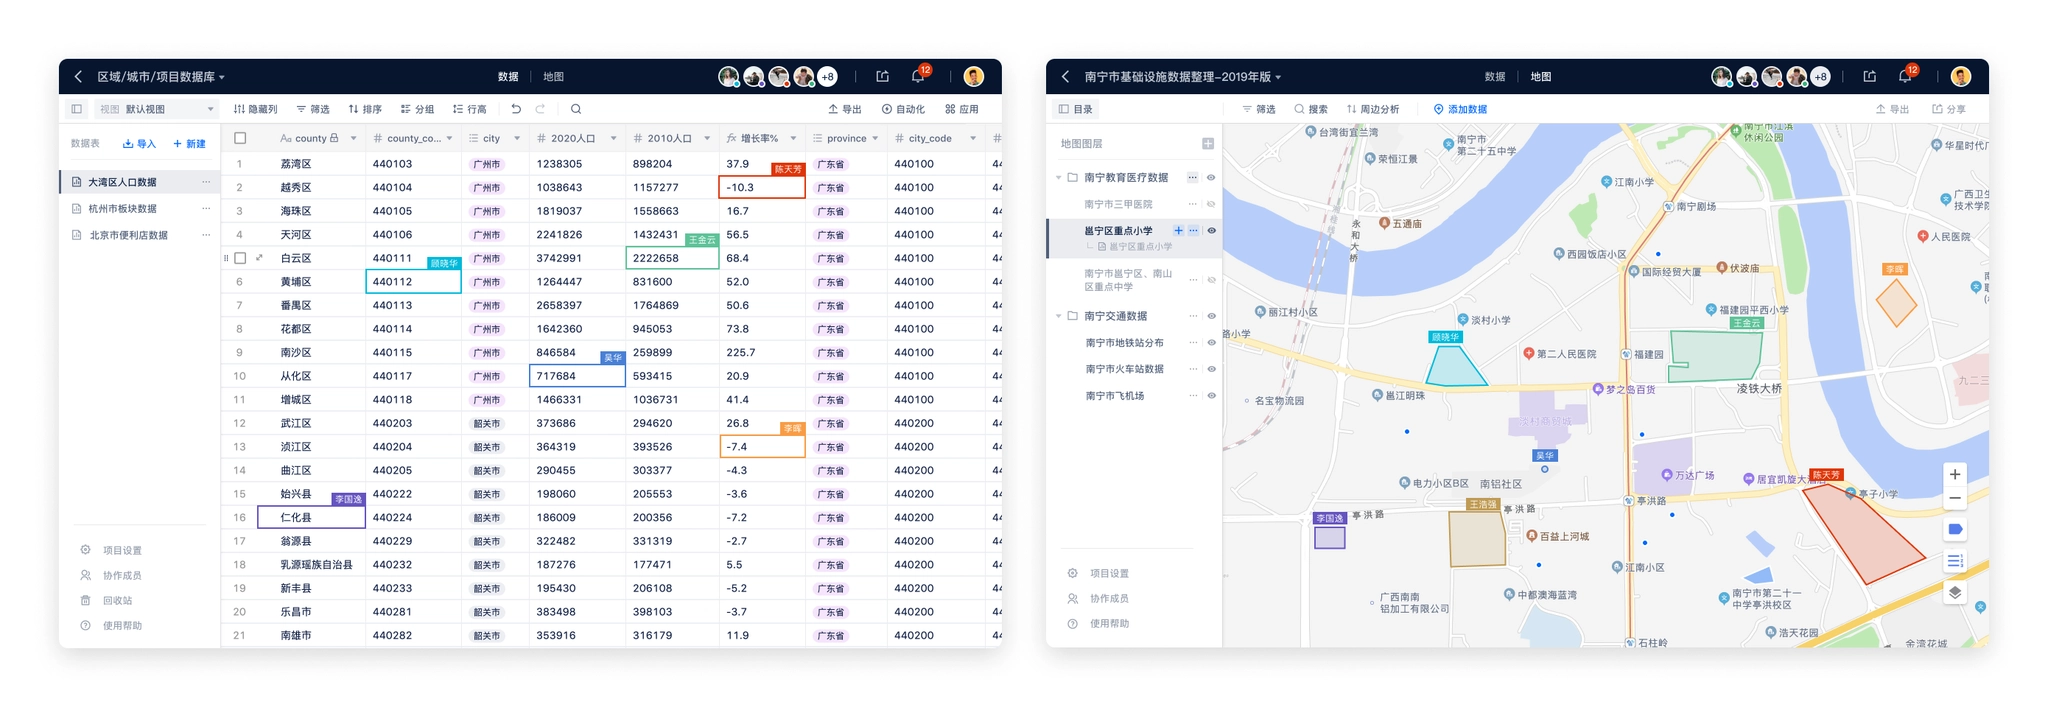This screenshot has width=2048, height=707.
Task: Click the sidebar toggle icon beside 默认视图
Action: pyautogui.click(x=77, y=109)
